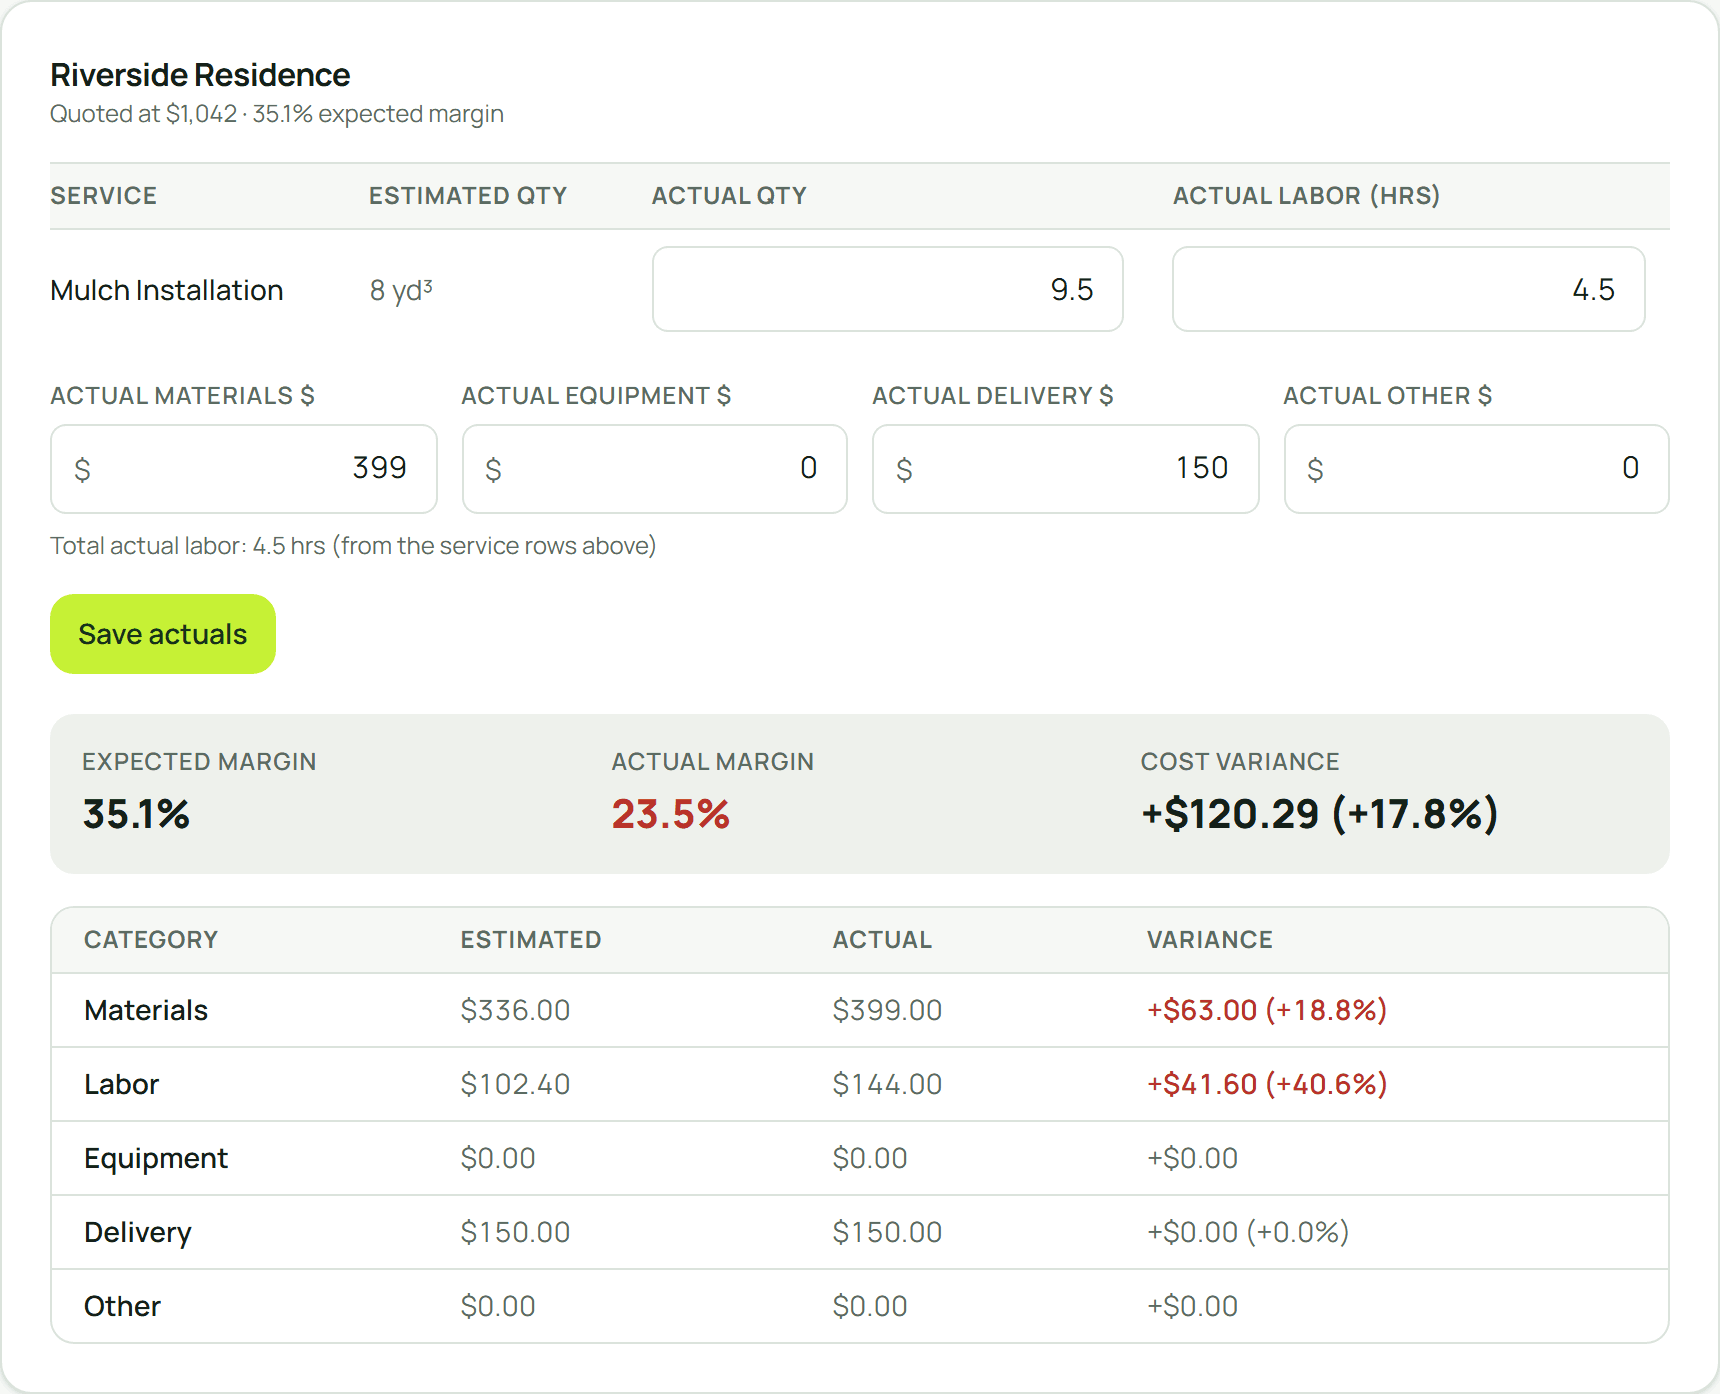The height and width of the screenshot is (1394, 1720).
Task: Click the ESTIMATED QTY column header
Action: click(x=468, y=196)
